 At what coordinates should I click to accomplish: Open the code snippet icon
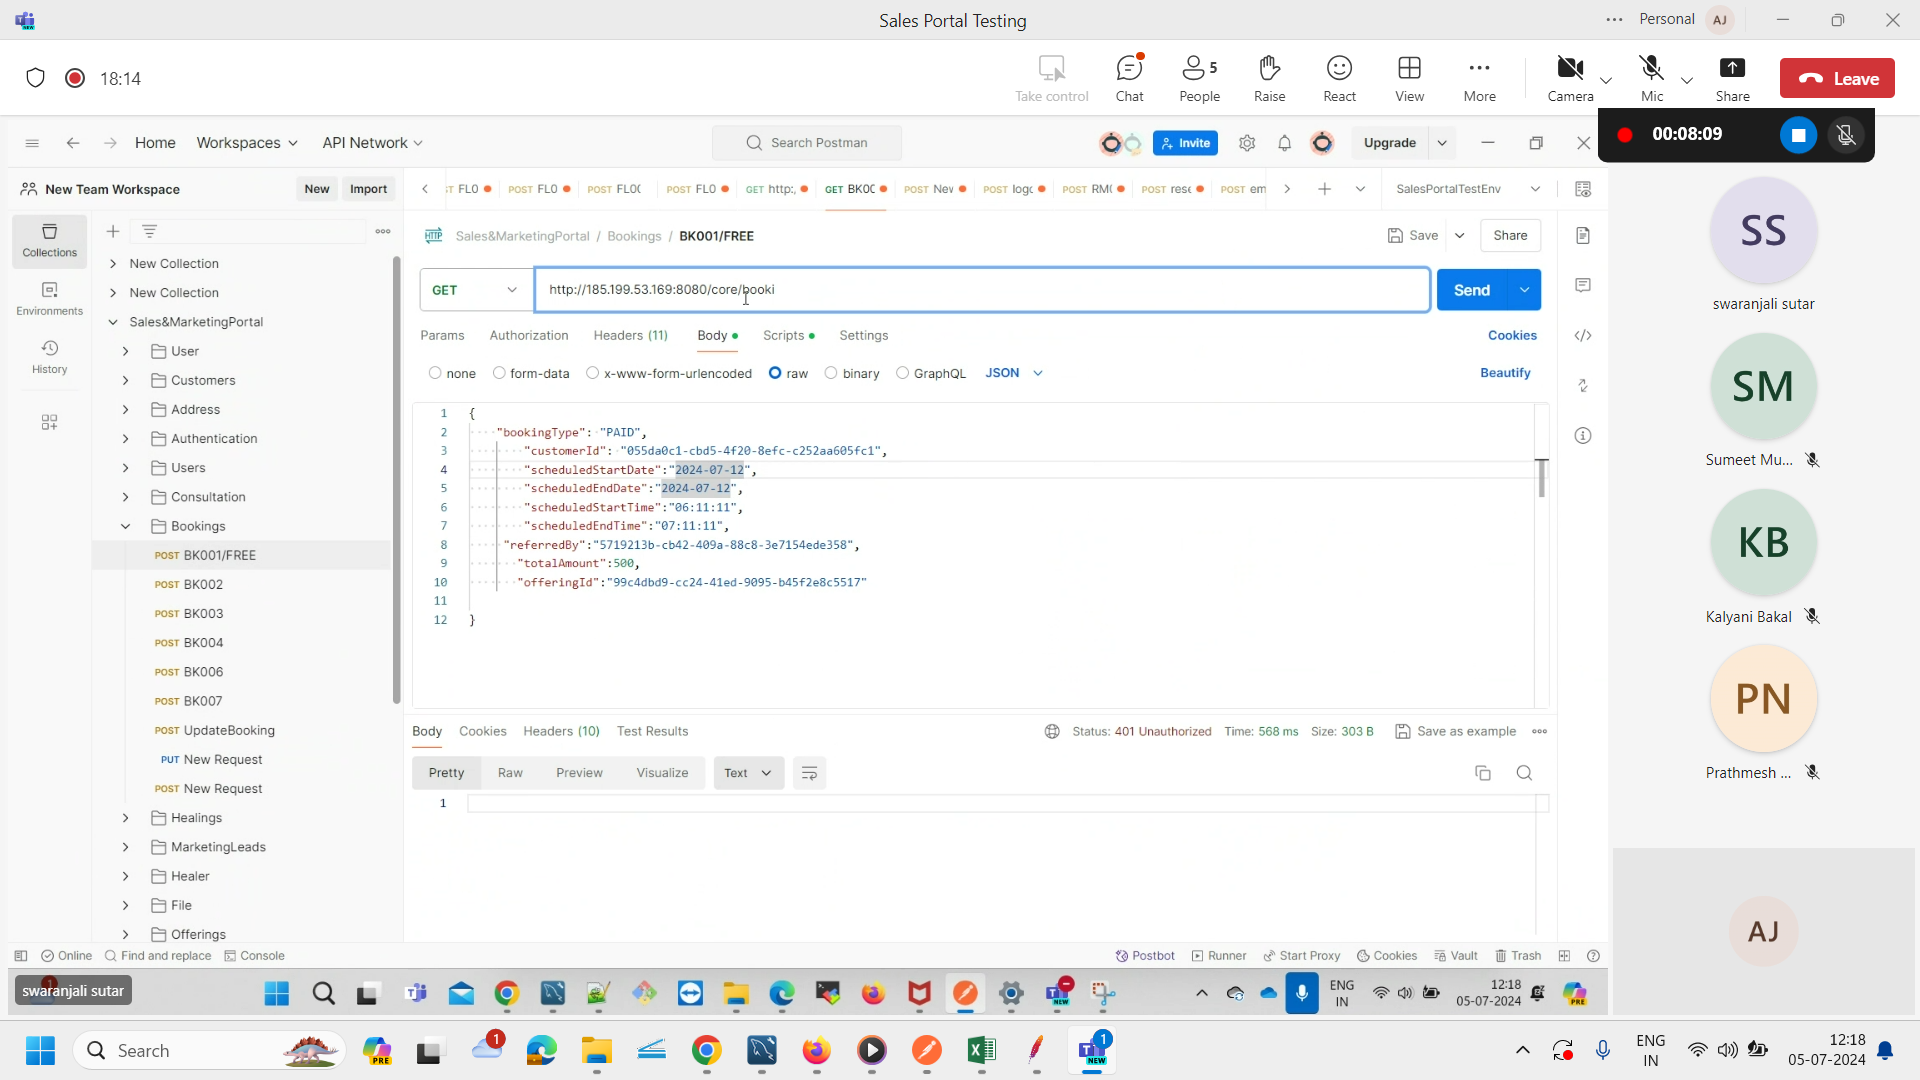coord(1582,335)
